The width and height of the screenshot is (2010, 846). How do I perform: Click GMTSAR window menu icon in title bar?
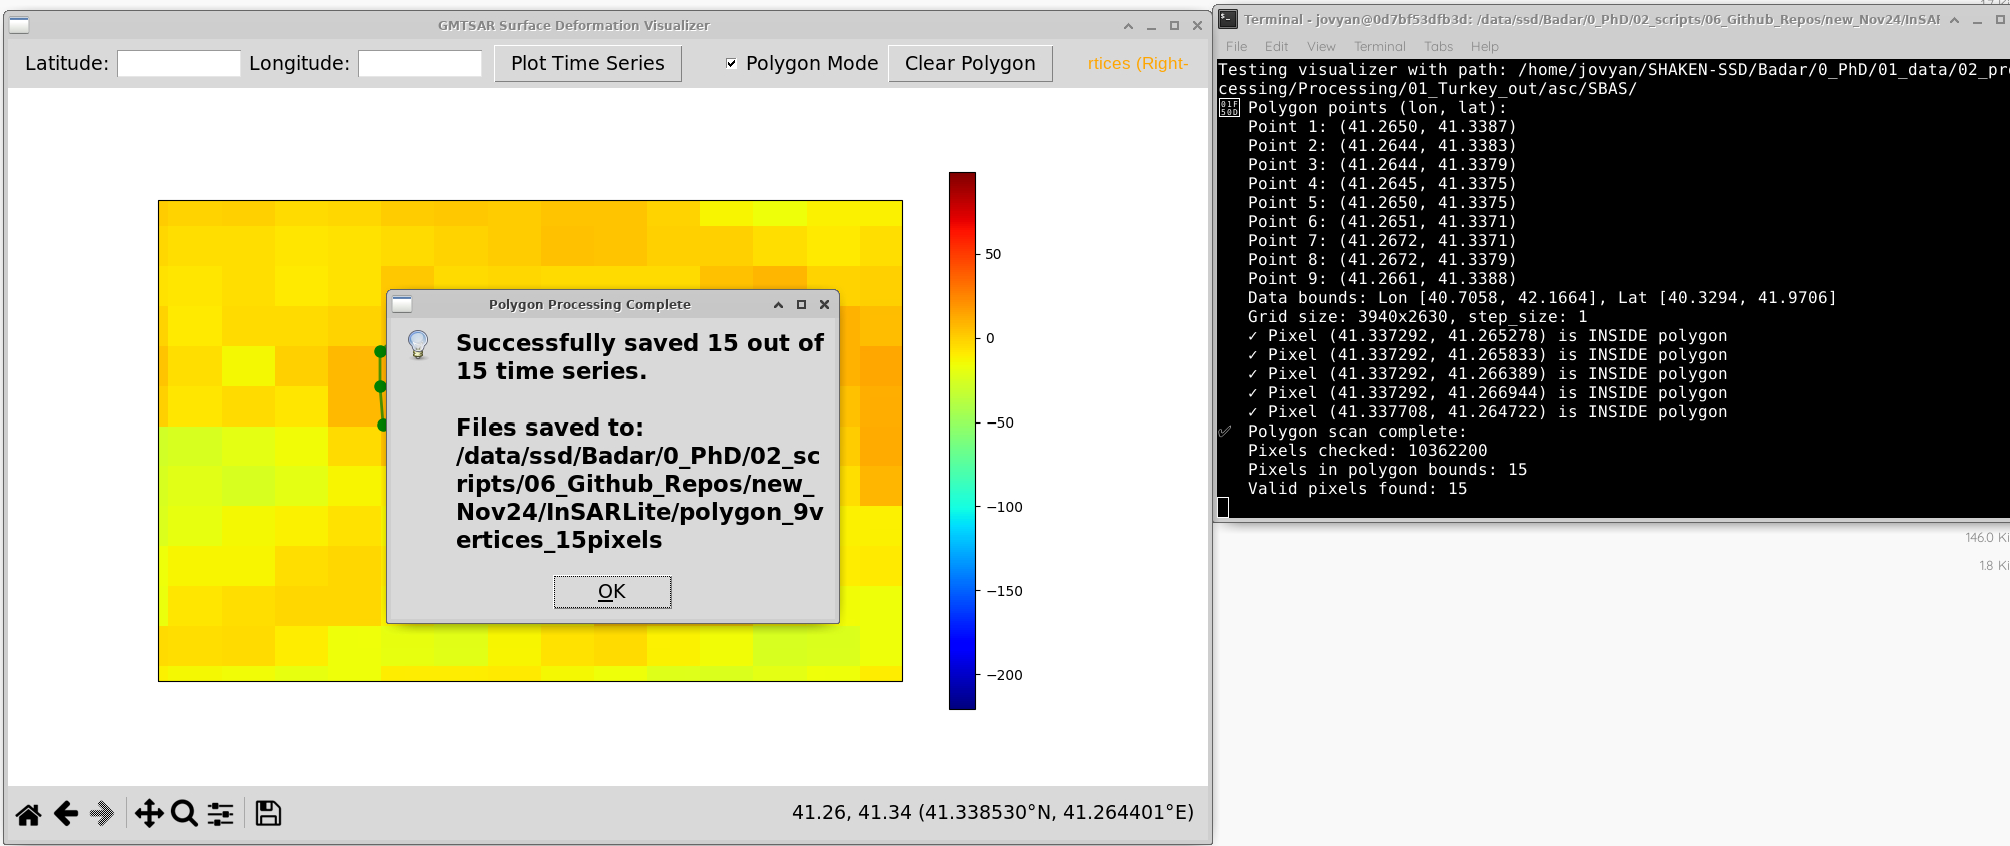click(19, 25)
